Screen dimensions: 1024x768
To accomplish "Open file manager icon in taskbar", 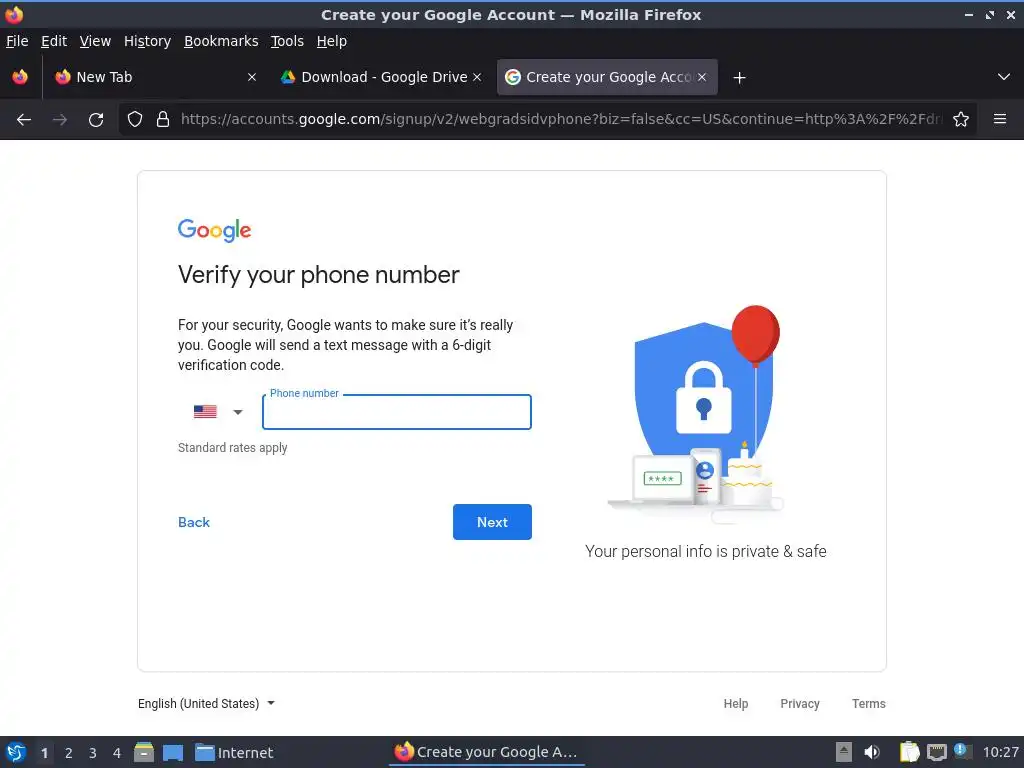I will coord(144,752).
